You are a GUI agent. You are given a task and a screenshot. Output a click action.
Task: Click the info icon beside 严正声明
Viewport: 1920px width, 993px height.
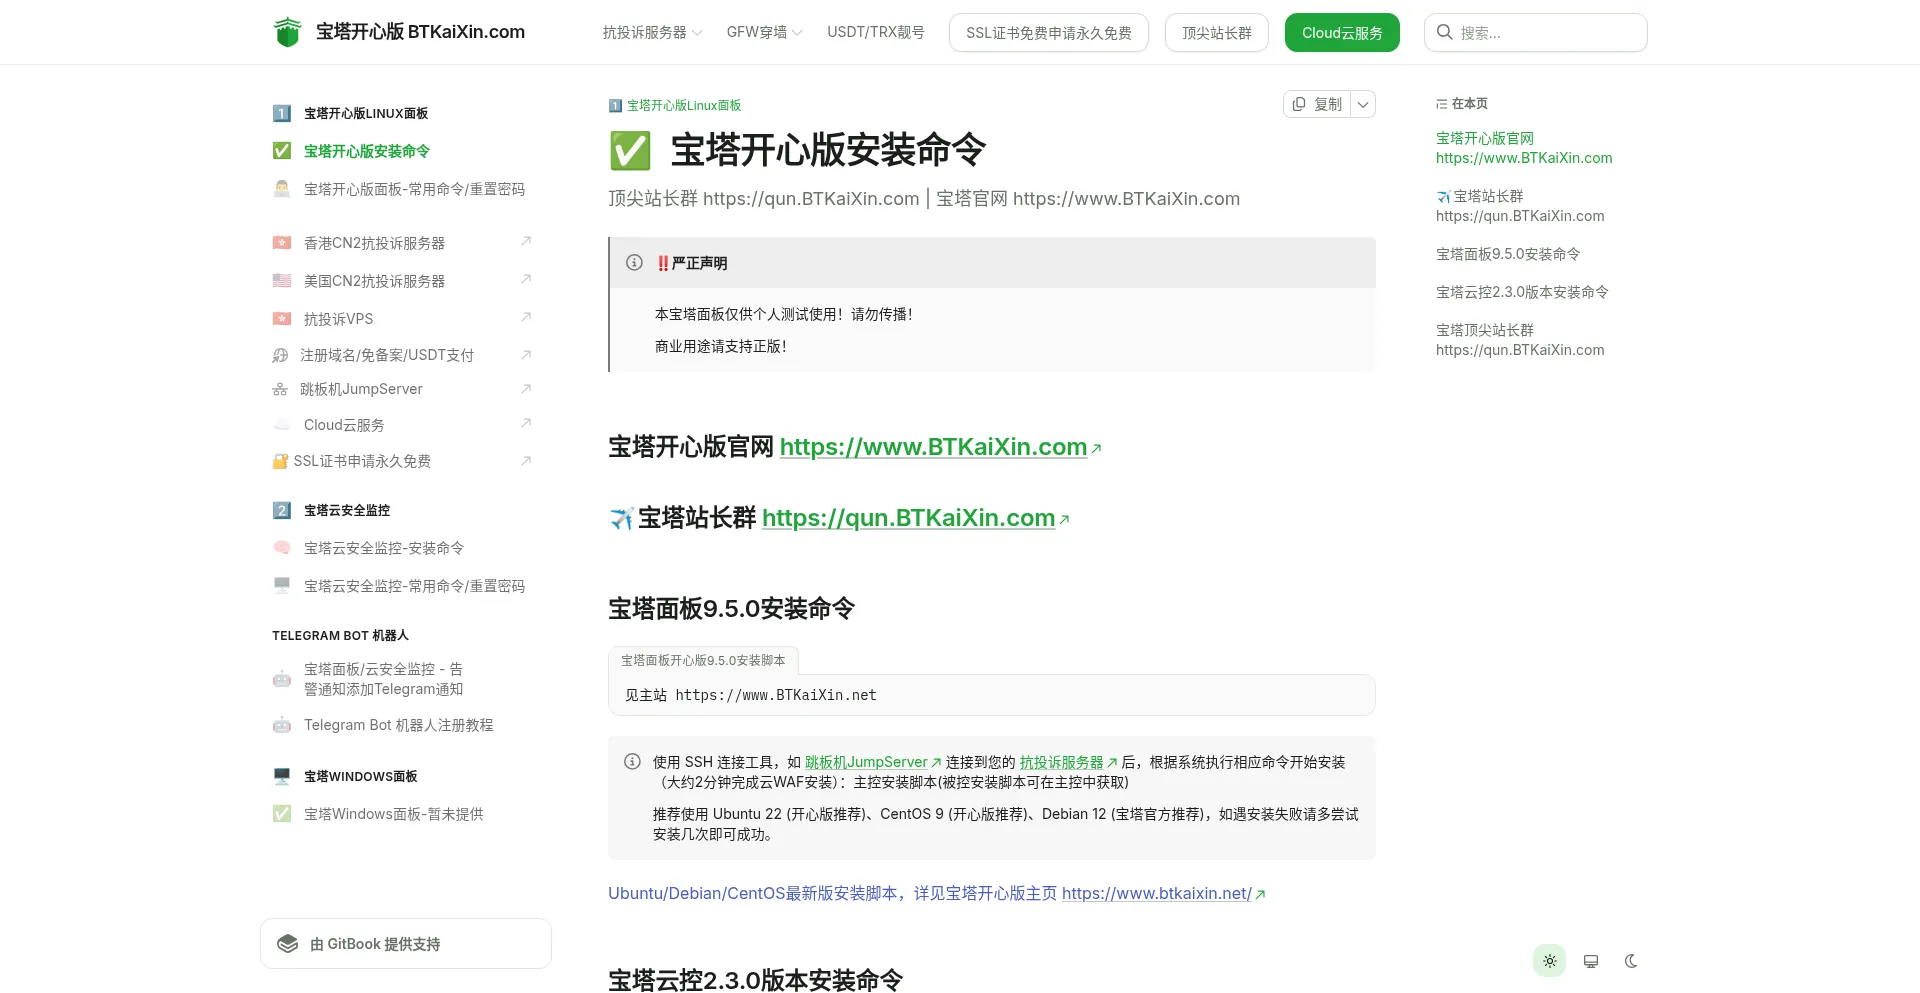point(634,263)
